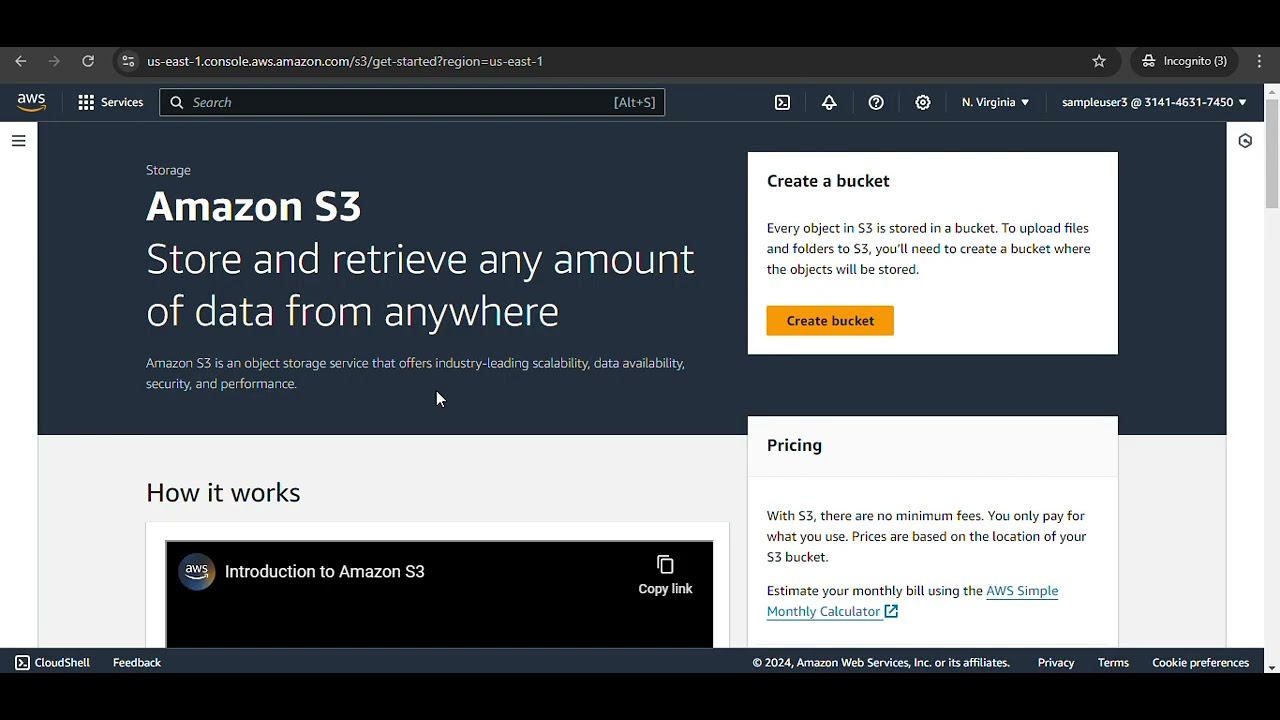Open CloudShell in the footer bar
Screen dimensions: 1280x720
coord(52,662)
